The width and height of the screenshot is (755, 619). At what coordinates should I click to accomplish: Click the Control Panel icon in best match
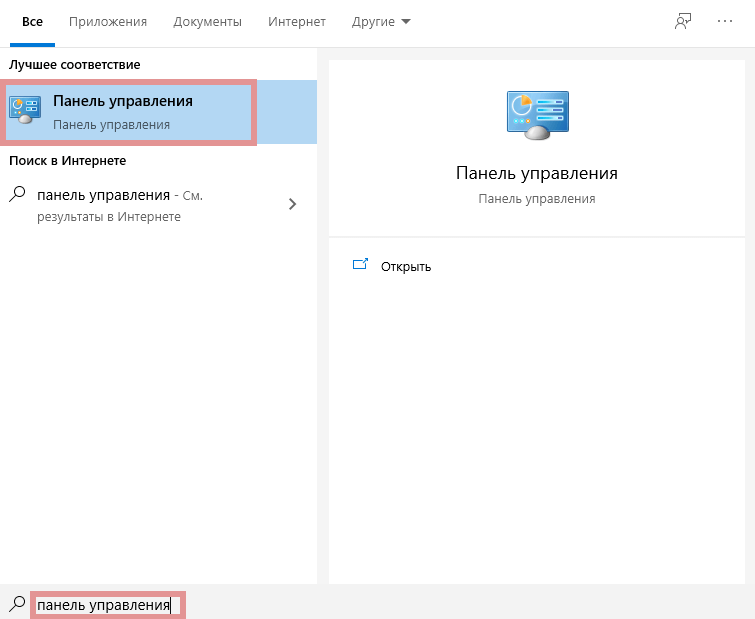tap(25, 110)
